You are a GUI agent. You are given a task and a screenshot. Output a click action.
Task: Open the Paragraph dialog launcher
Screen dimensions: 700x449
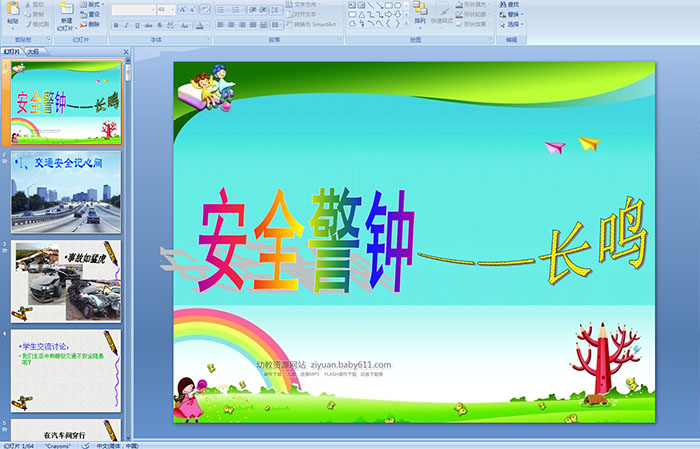[x=340, y=40]
